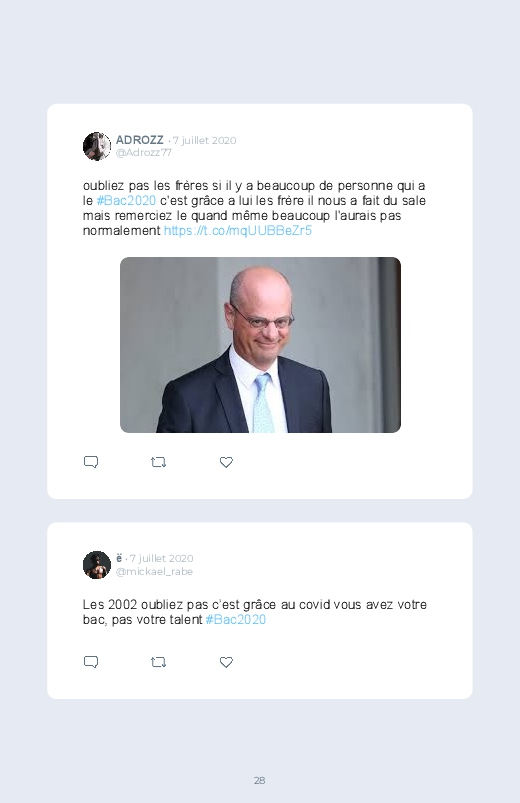Screen dimensions: 520x803
Task: Click the 7 juillet 2020 date on ADROZZ's tweet
Action: (204, 140)
